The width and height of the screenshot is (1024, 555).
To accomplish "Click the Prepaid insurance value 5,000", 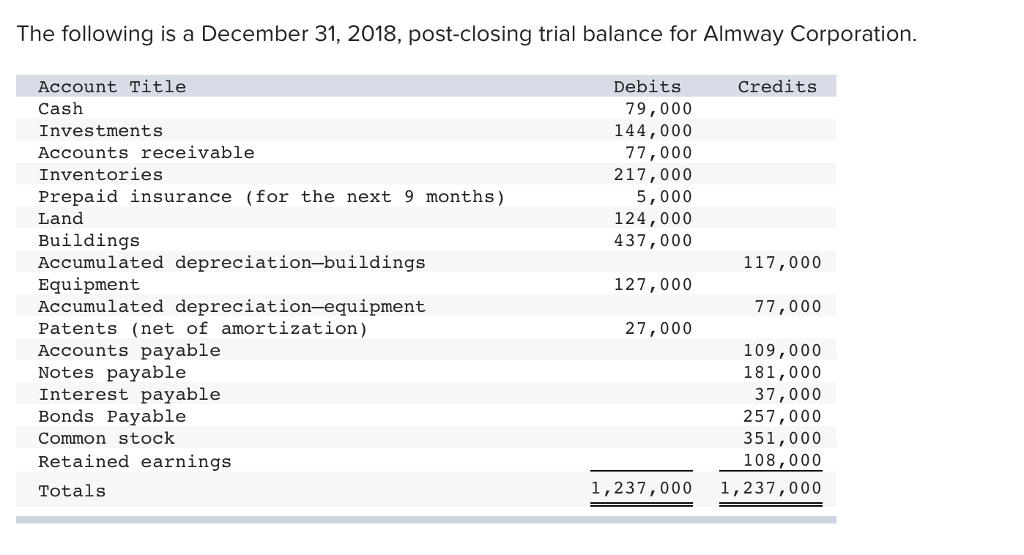I will click(664, 197).
